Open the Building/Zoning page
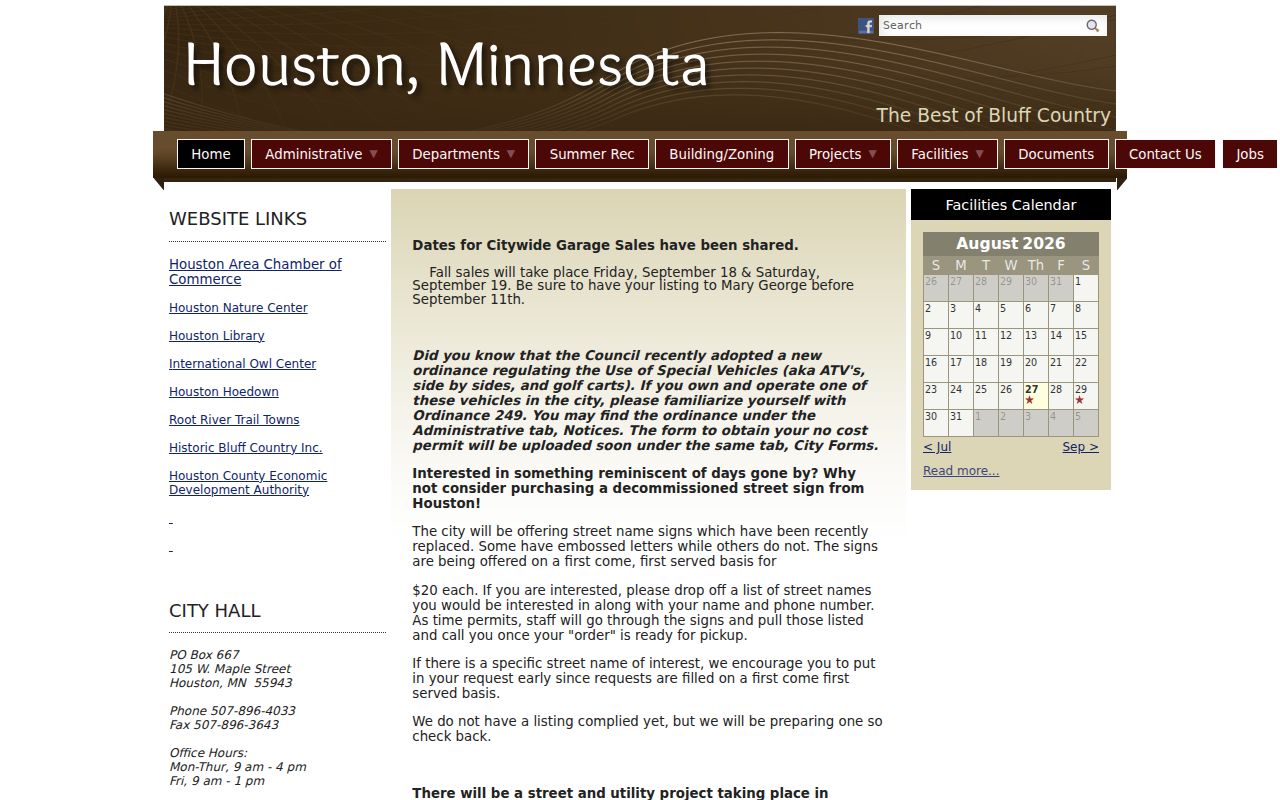1280x800 pixels. 722,154
